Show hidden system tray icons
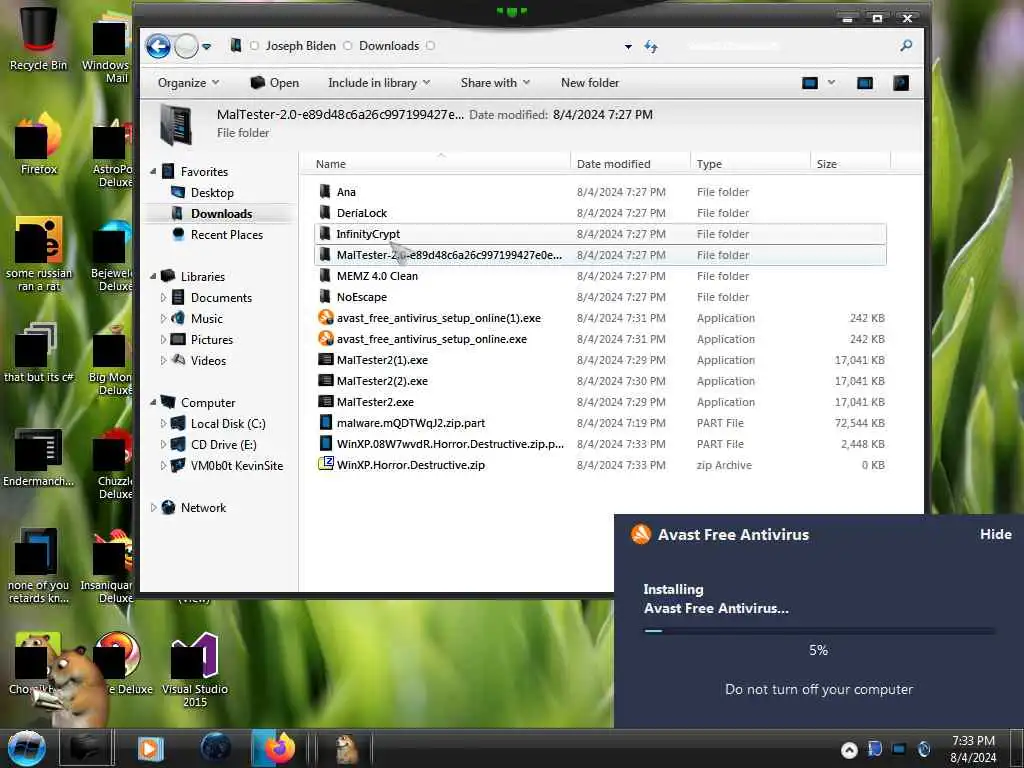Screen dimensions: 1024x768 coord(848,750)
